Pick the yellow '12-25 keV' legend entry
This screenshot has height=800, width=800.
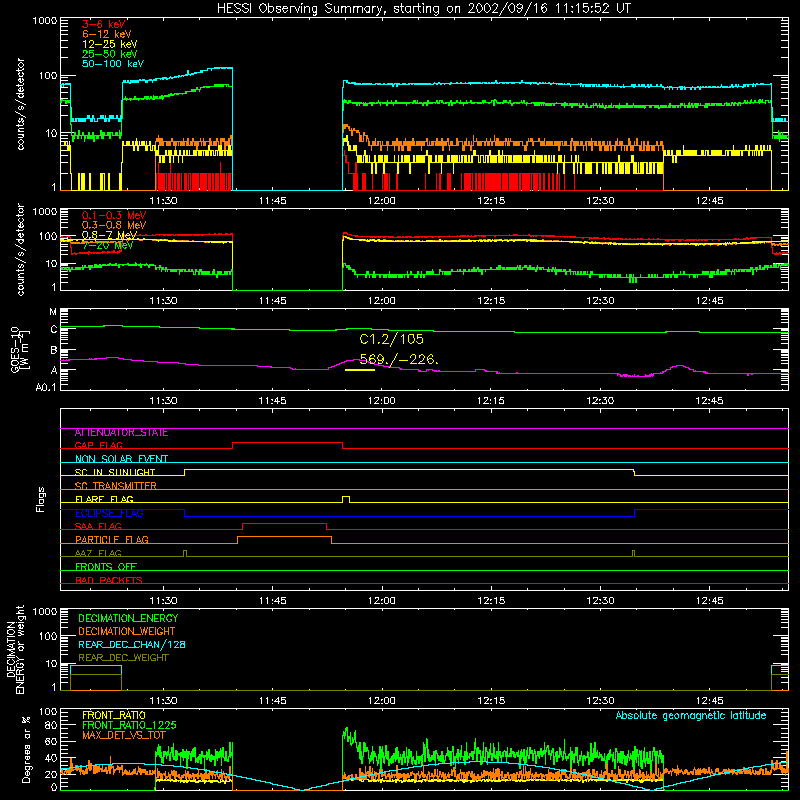click(110, 44)
